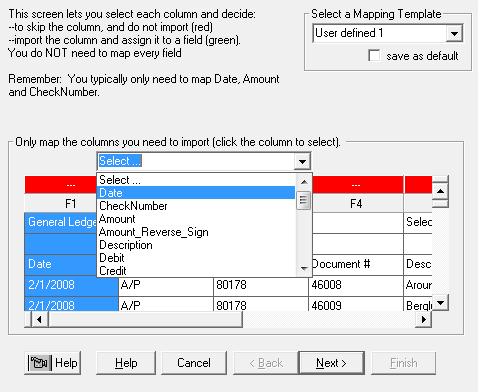Click the Desc cell in the fifth column

pos(418,264)
